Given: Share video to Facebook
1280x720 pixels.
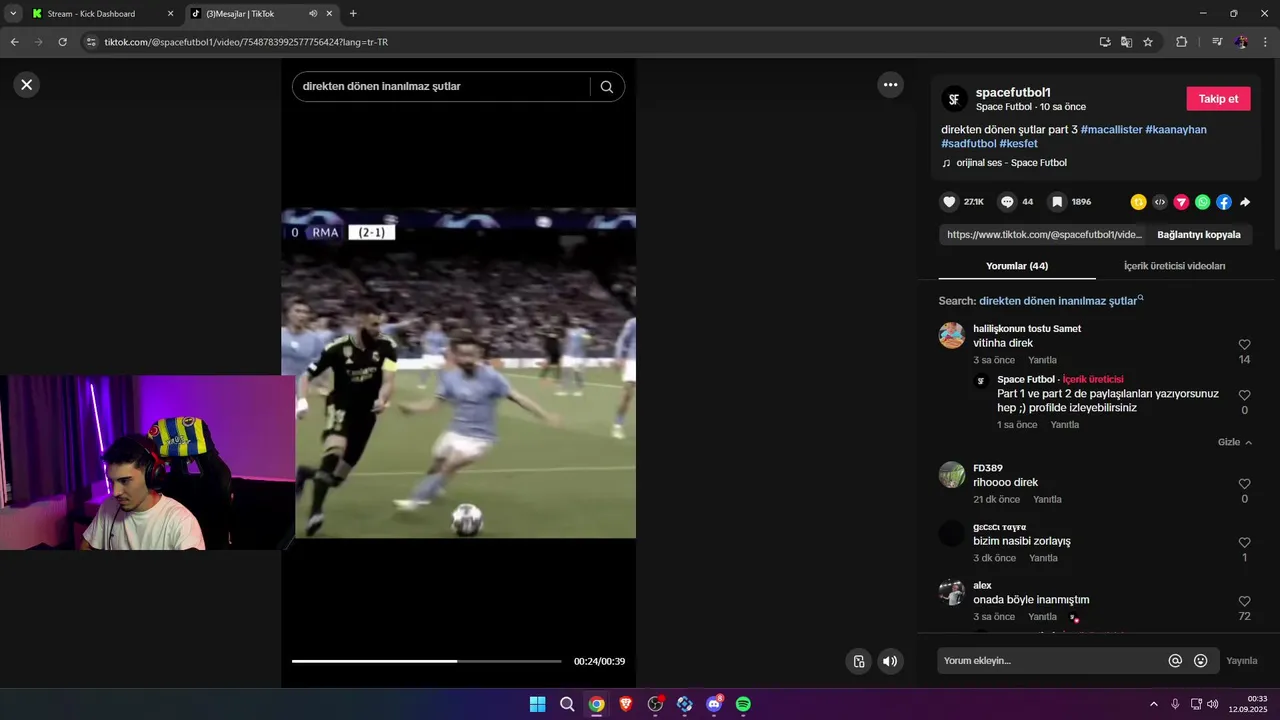Looking at the screenshot, I should pyautogui.click(x=1224, y=202).
